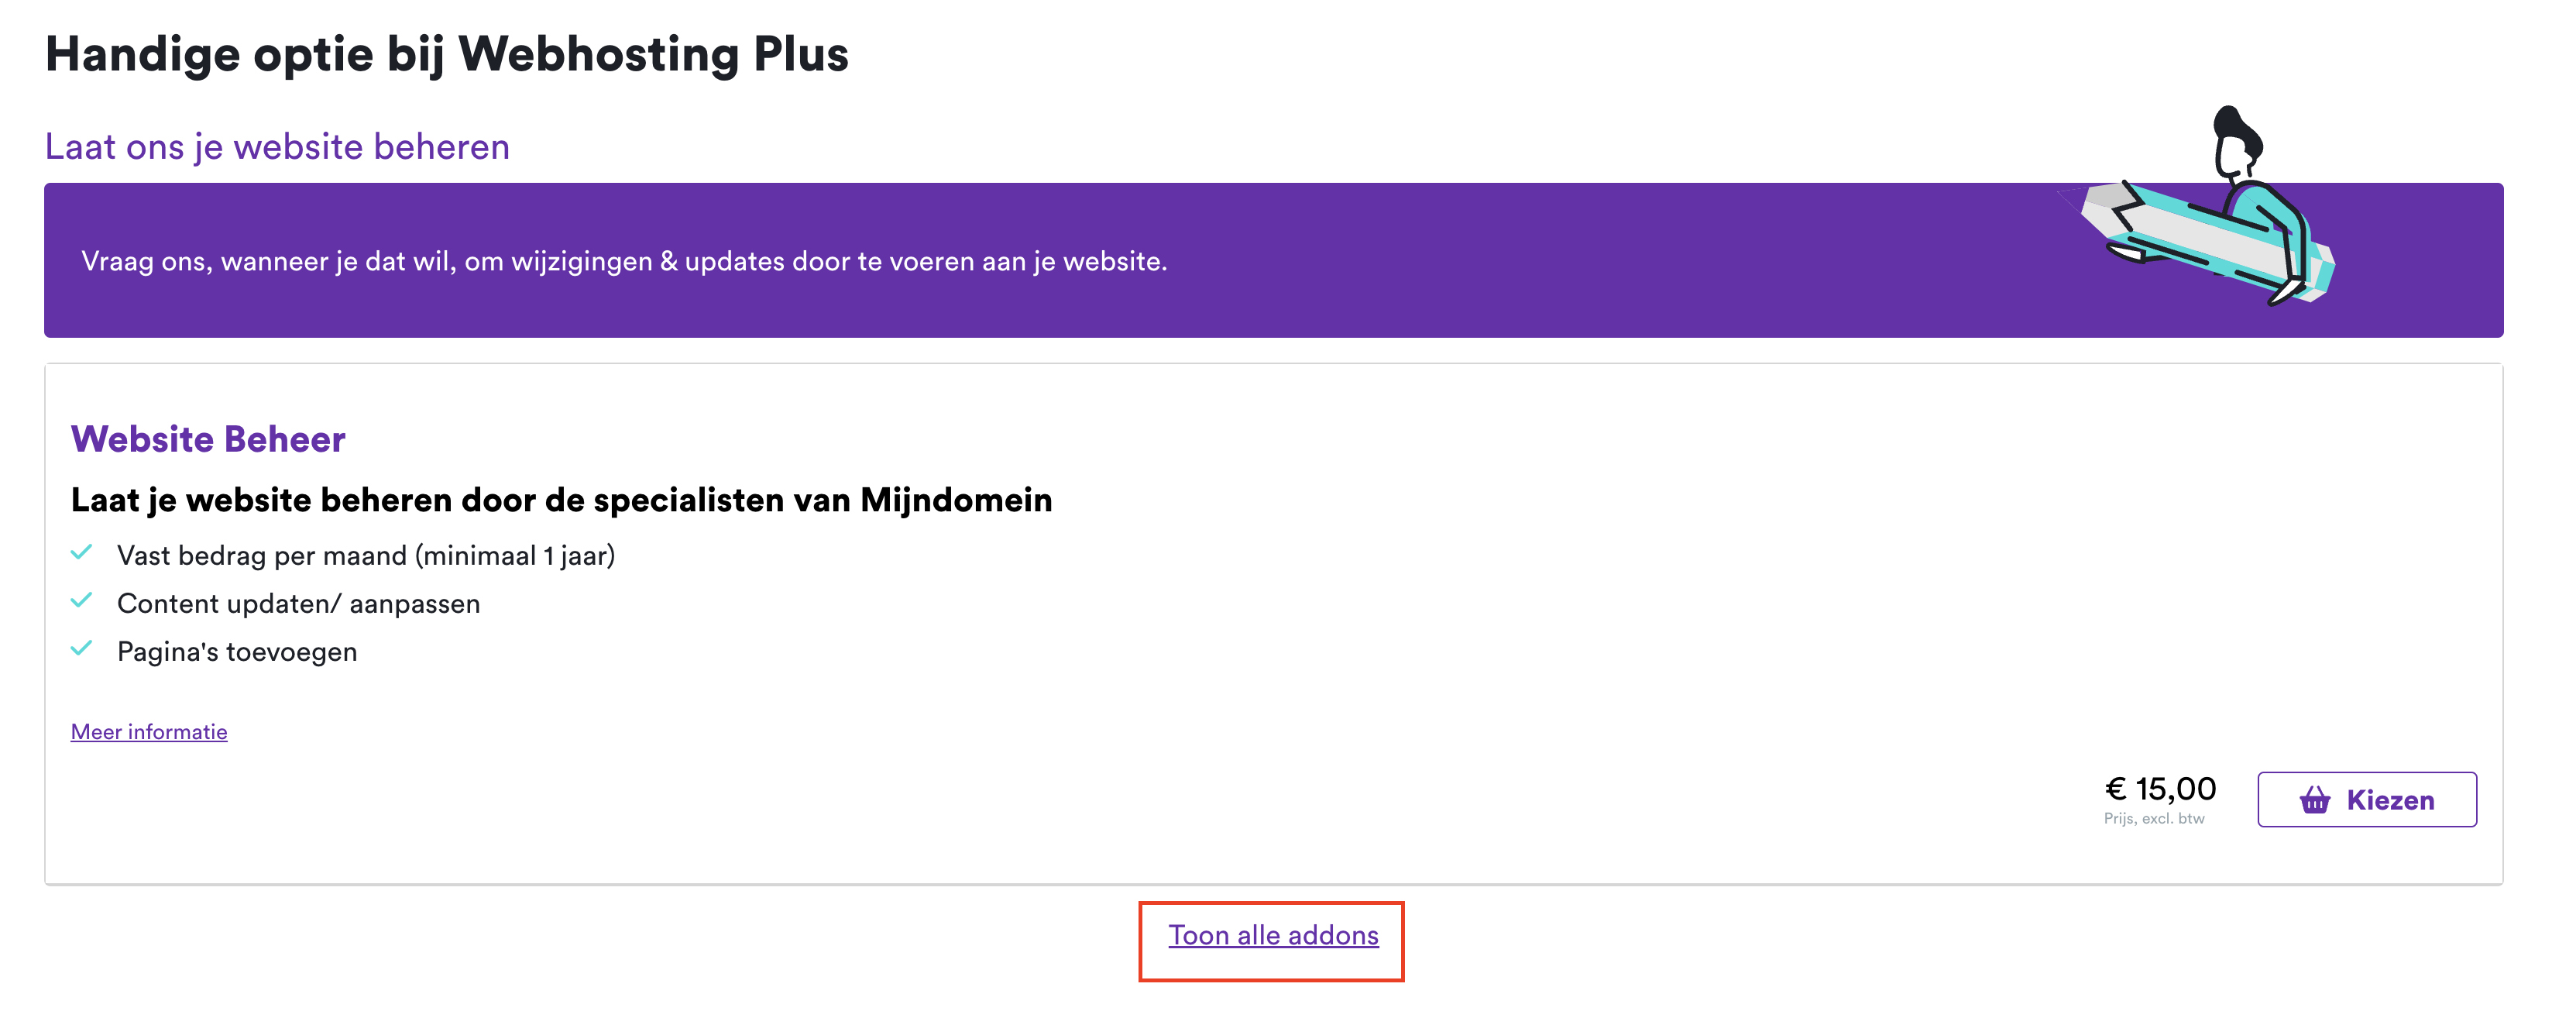Click the Handige optie bij Webhosting Plus heading

pos(446,54)
